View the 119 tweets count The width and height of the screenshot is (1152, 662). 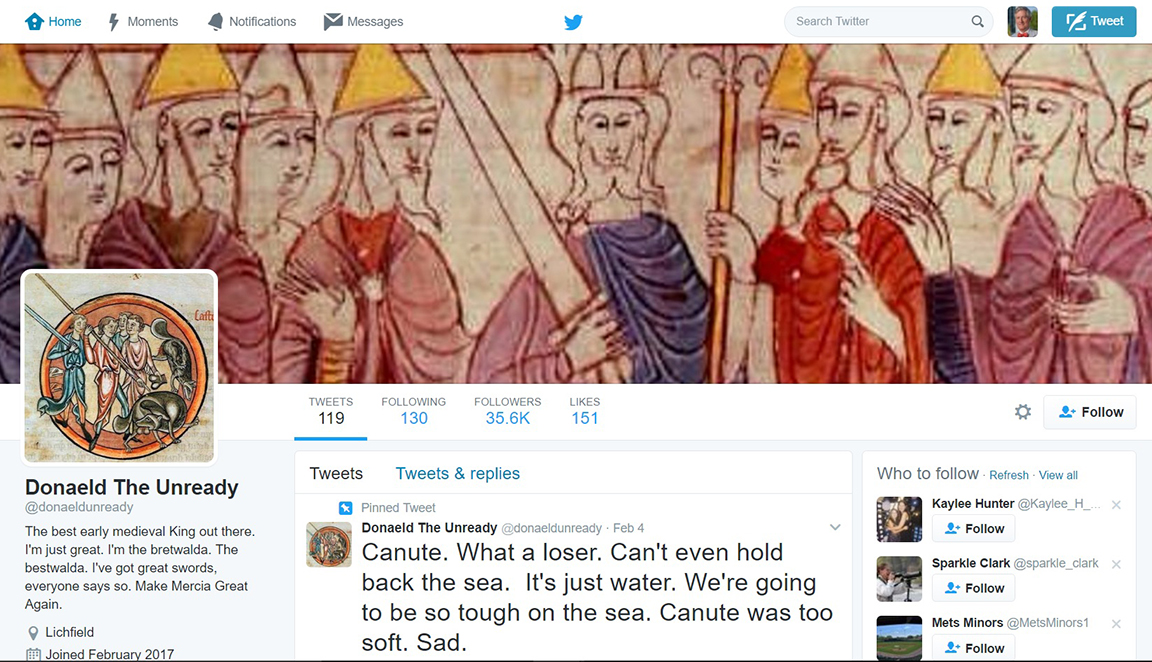(x=331, y=411)
